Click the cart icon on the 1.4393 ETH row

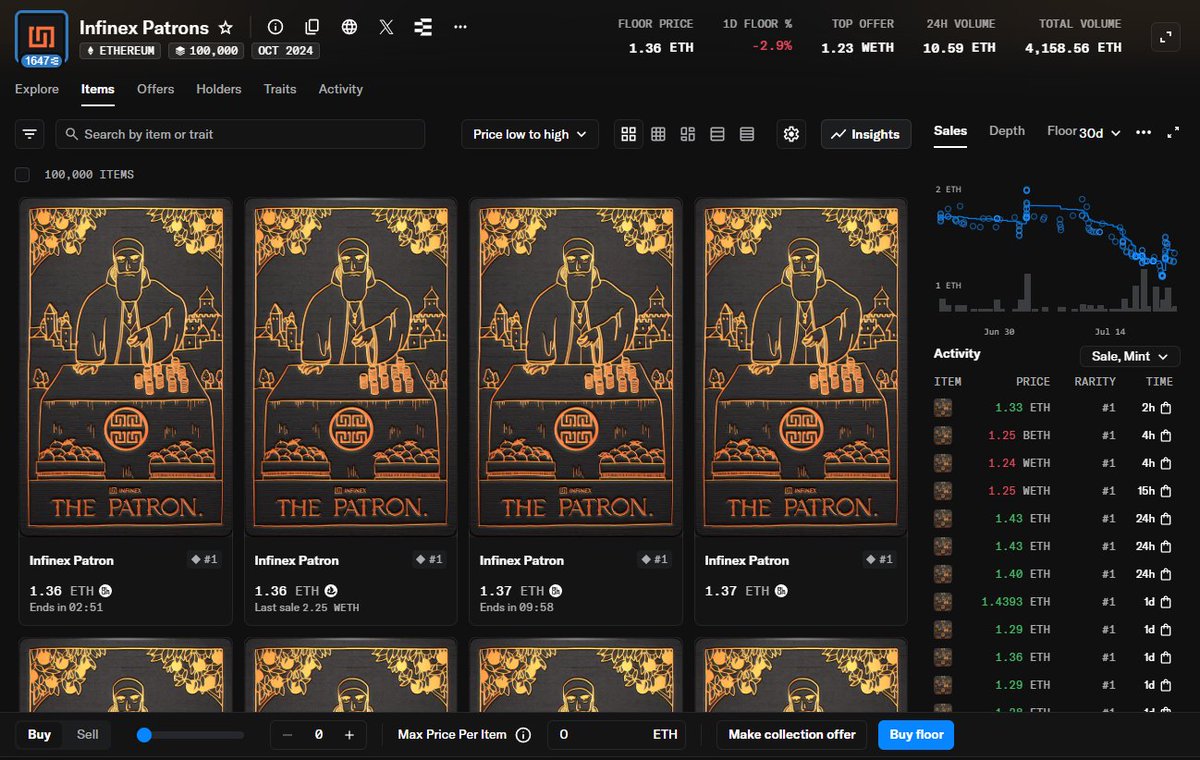[x=1166, y=602]
